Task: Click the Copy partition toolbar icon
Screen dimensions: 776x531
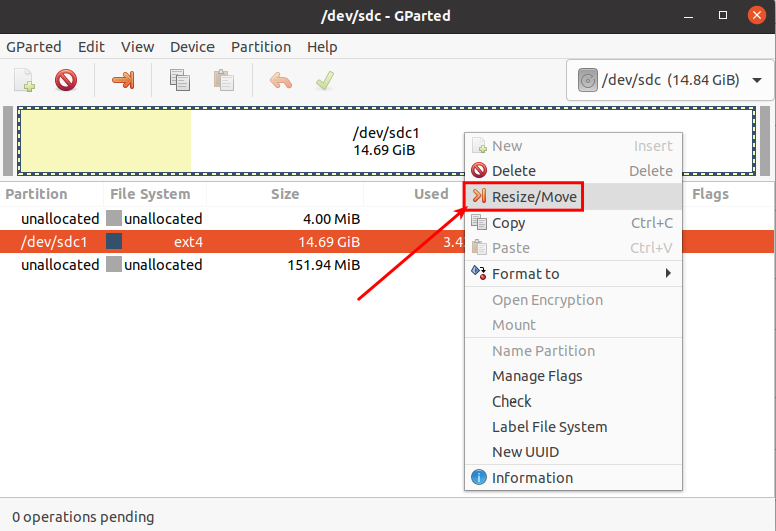Action: click(180, 80)
